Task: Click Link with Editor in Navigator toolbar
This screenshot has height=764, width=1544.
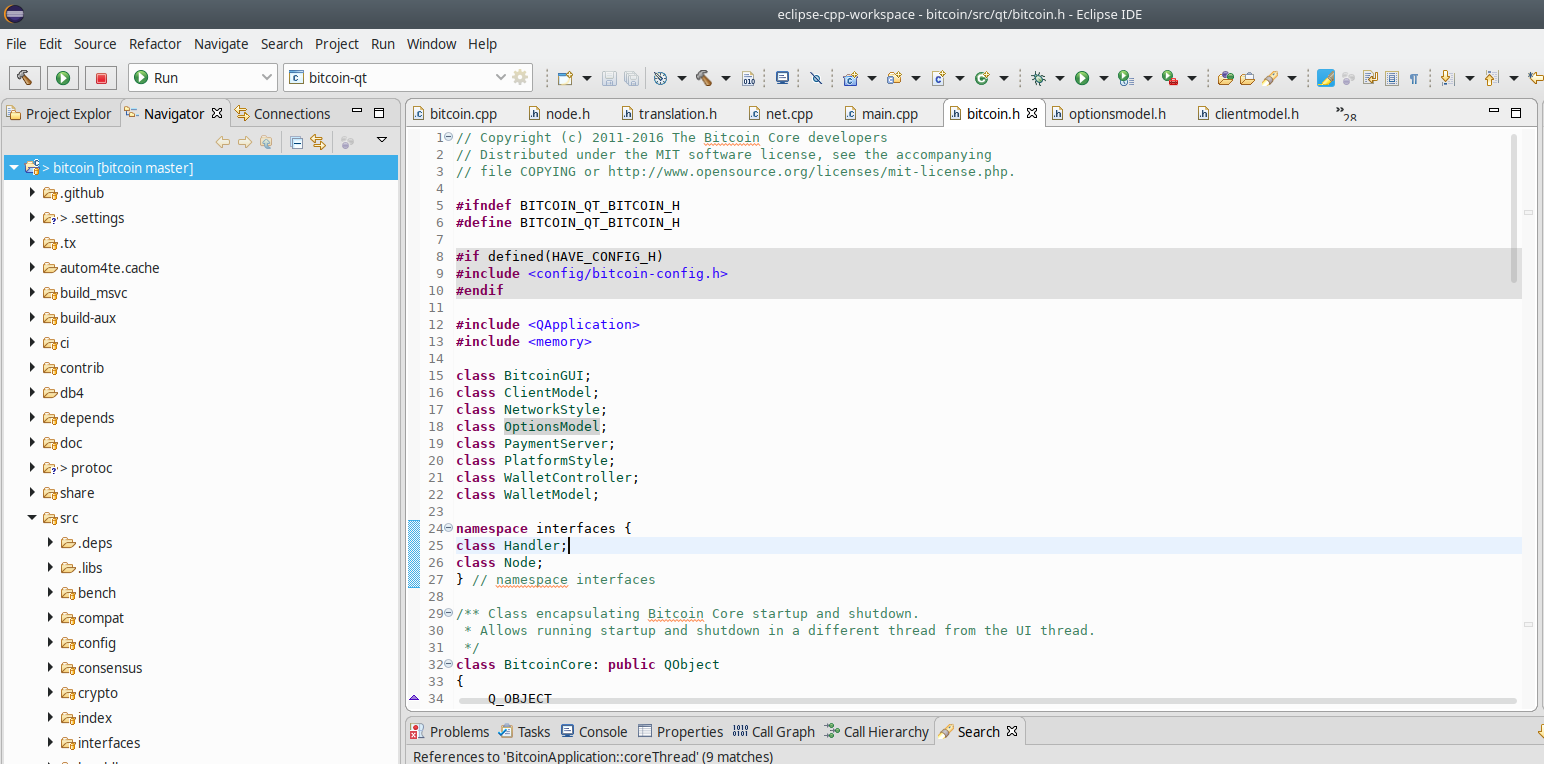Action: (318, 141)
